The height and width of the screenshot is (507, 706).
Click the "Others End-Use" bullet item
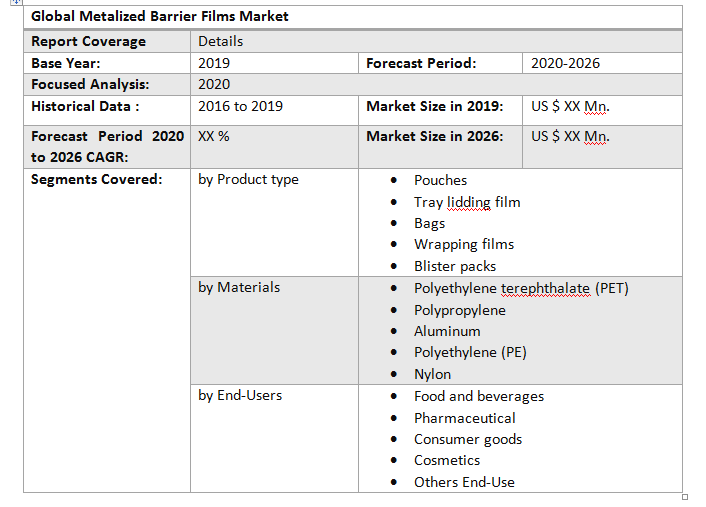point(464,482)
